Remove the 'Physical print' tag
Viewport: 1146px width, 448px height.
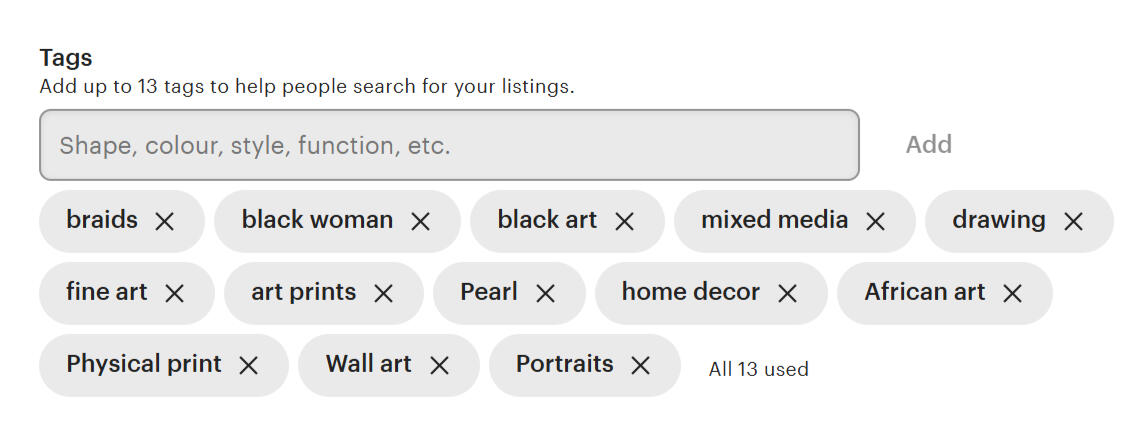click(249, 366)
